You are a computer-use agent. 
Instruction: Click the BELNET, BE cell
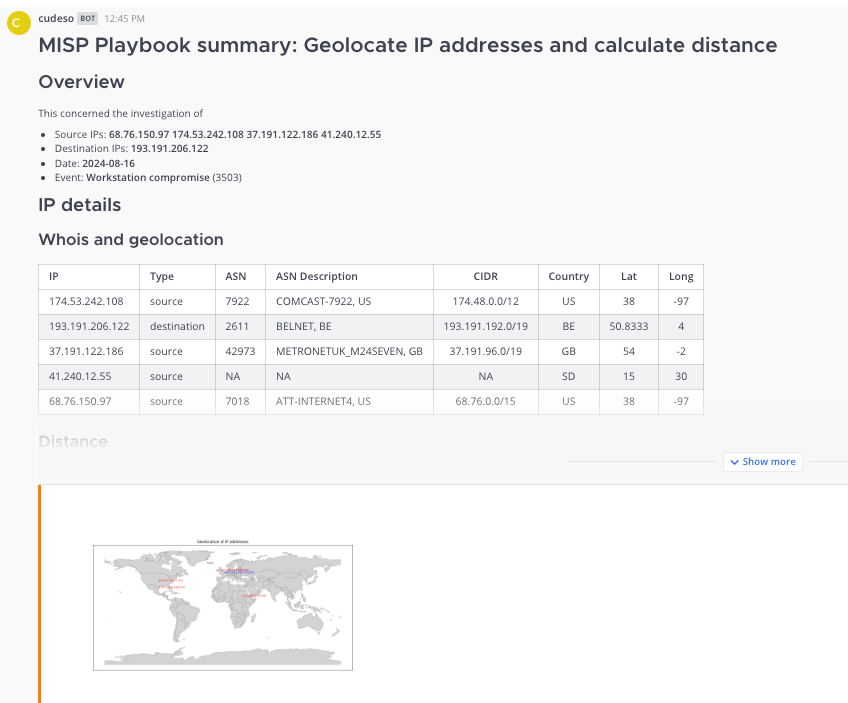point(349,327)
